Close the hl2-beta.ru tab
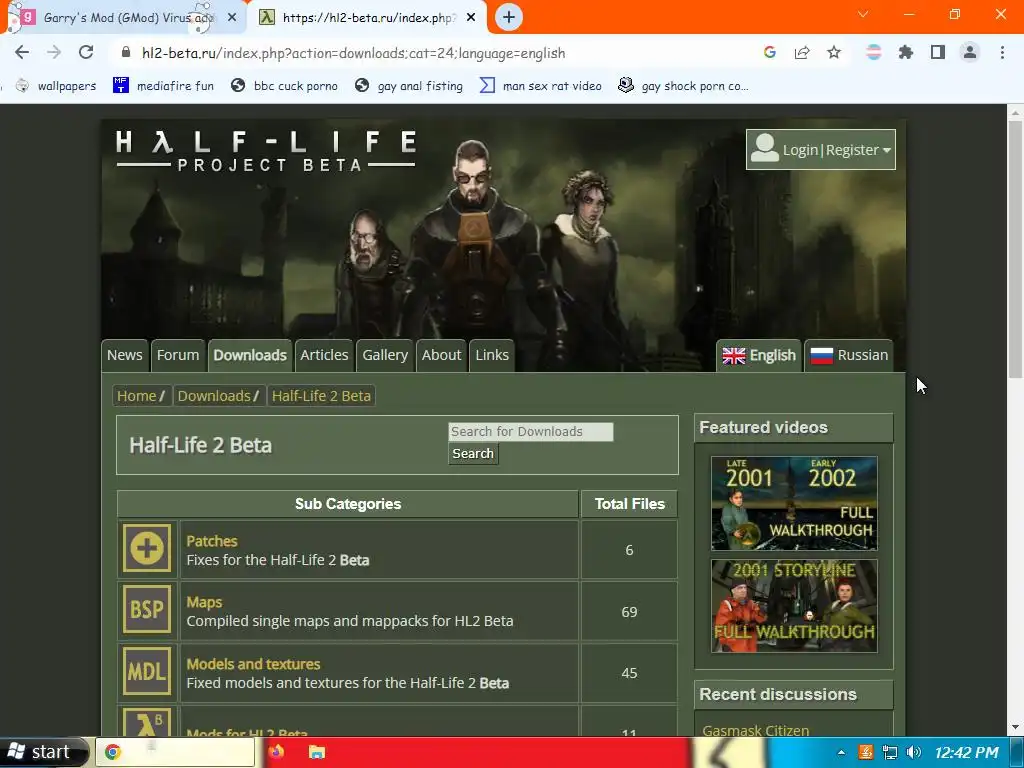 pos(471,18)
